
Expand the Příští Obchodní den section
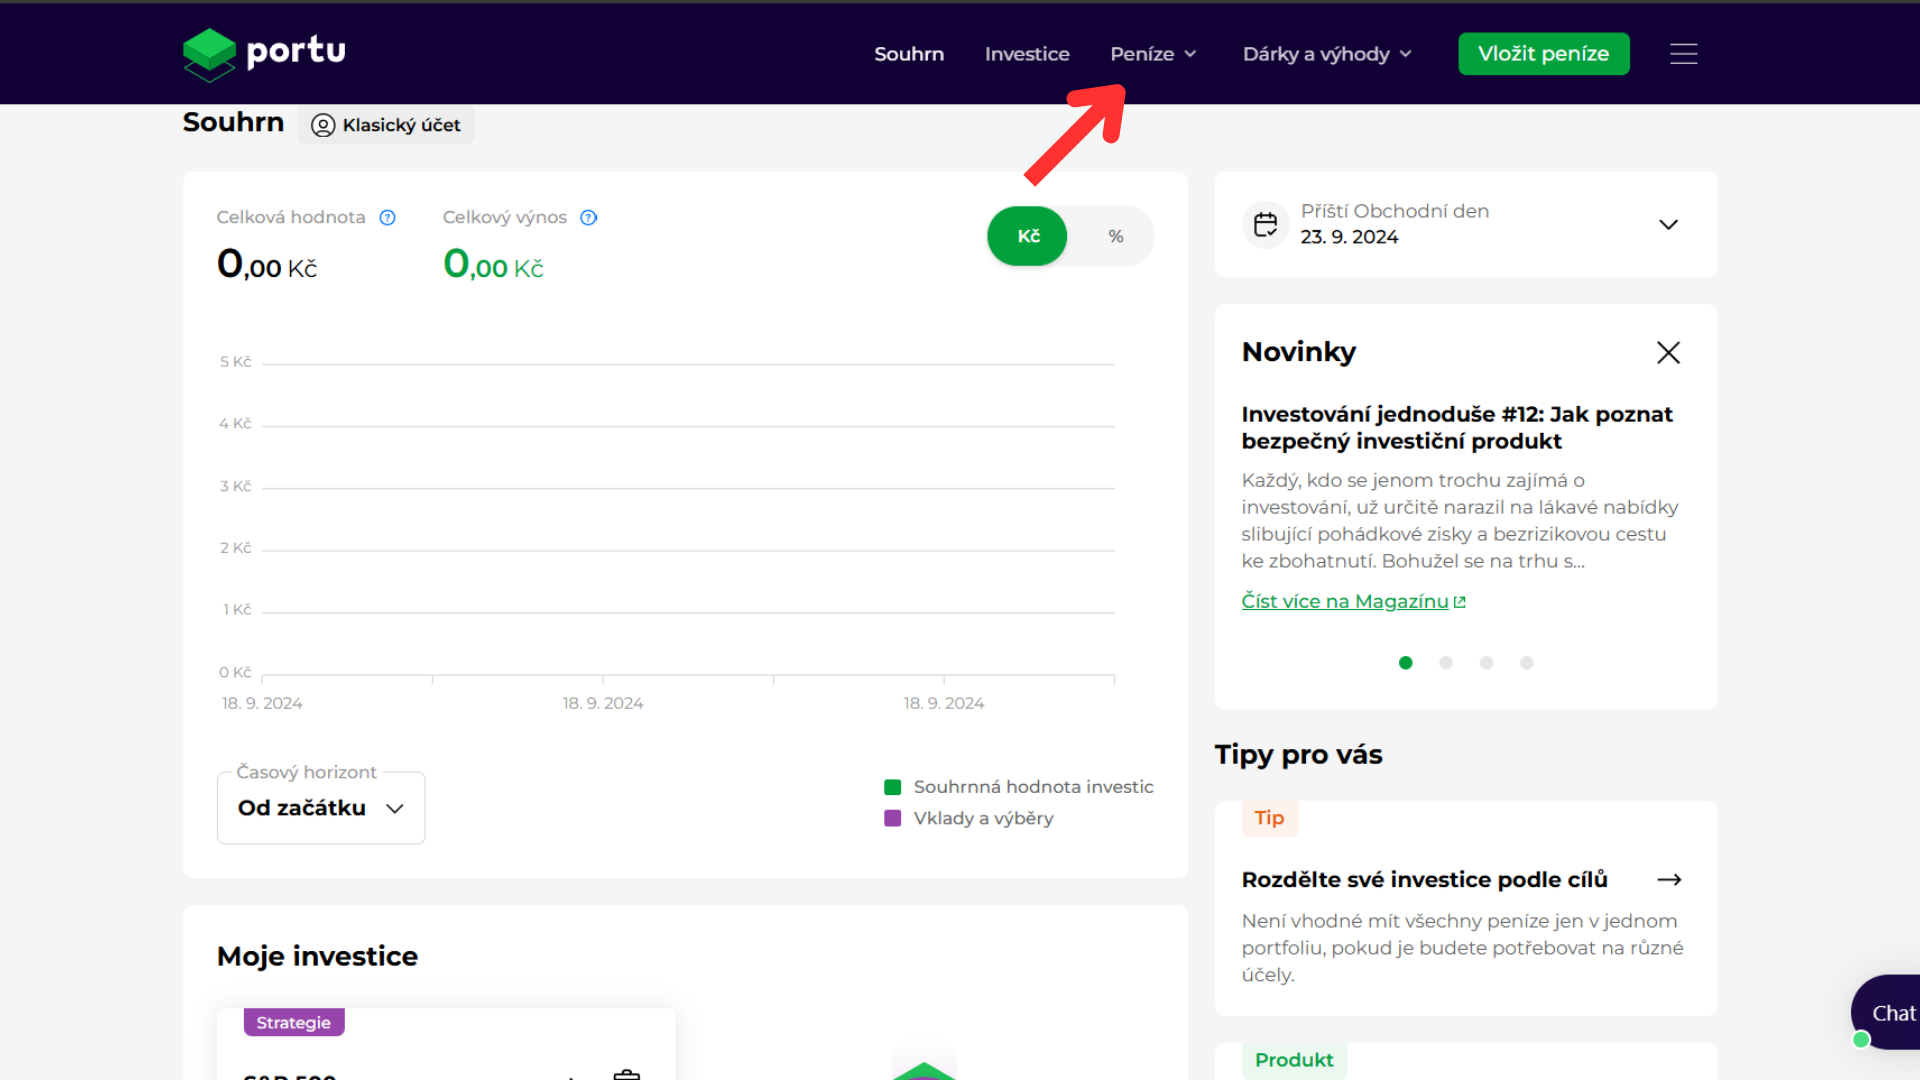pyautogui.click(x=1668, y=224)
